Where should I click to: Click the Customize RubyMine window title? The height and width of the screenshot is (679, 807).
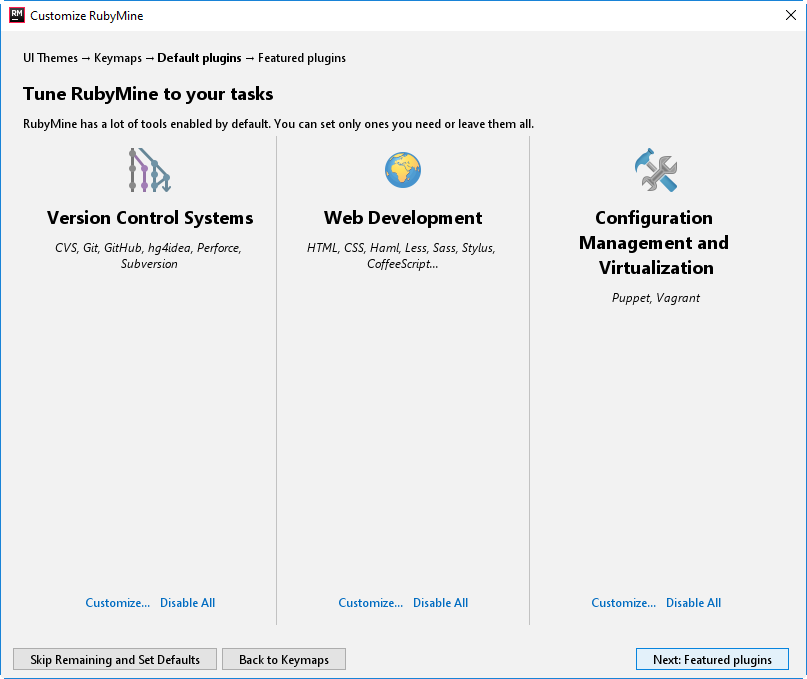point(86,16)
